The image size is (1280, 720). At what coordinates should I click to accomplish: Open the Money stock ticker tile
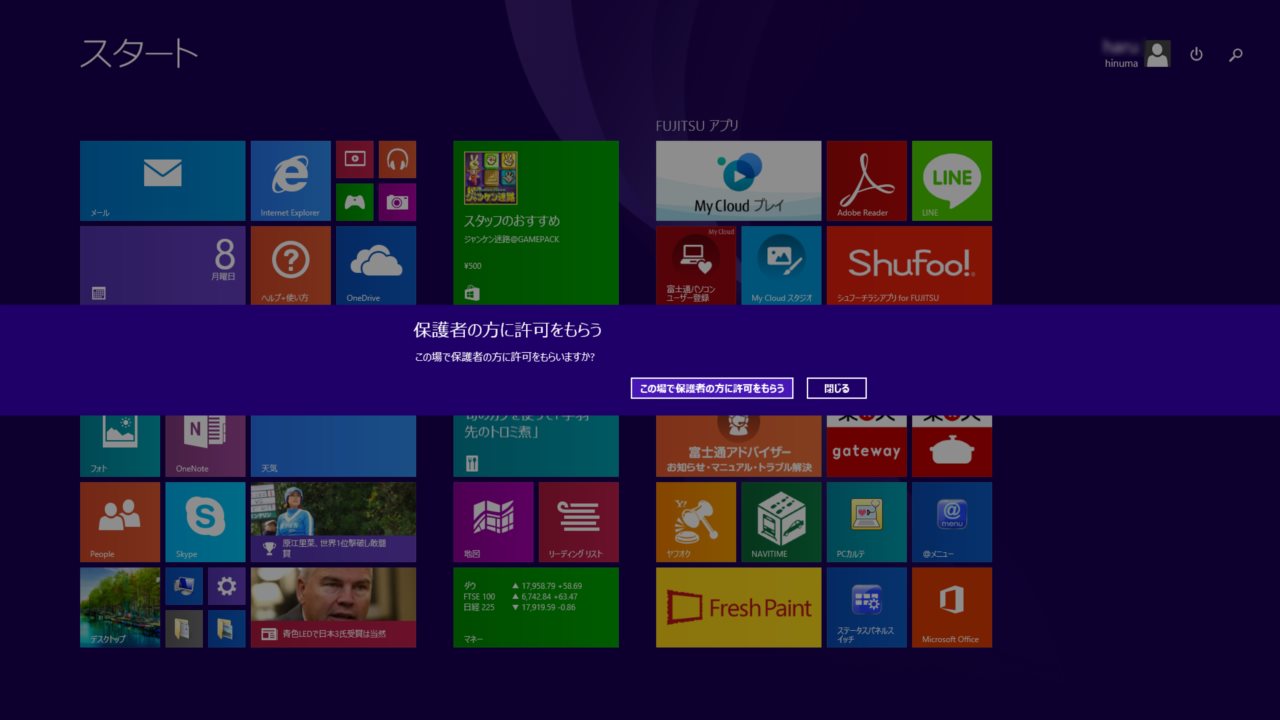(535, 607)
